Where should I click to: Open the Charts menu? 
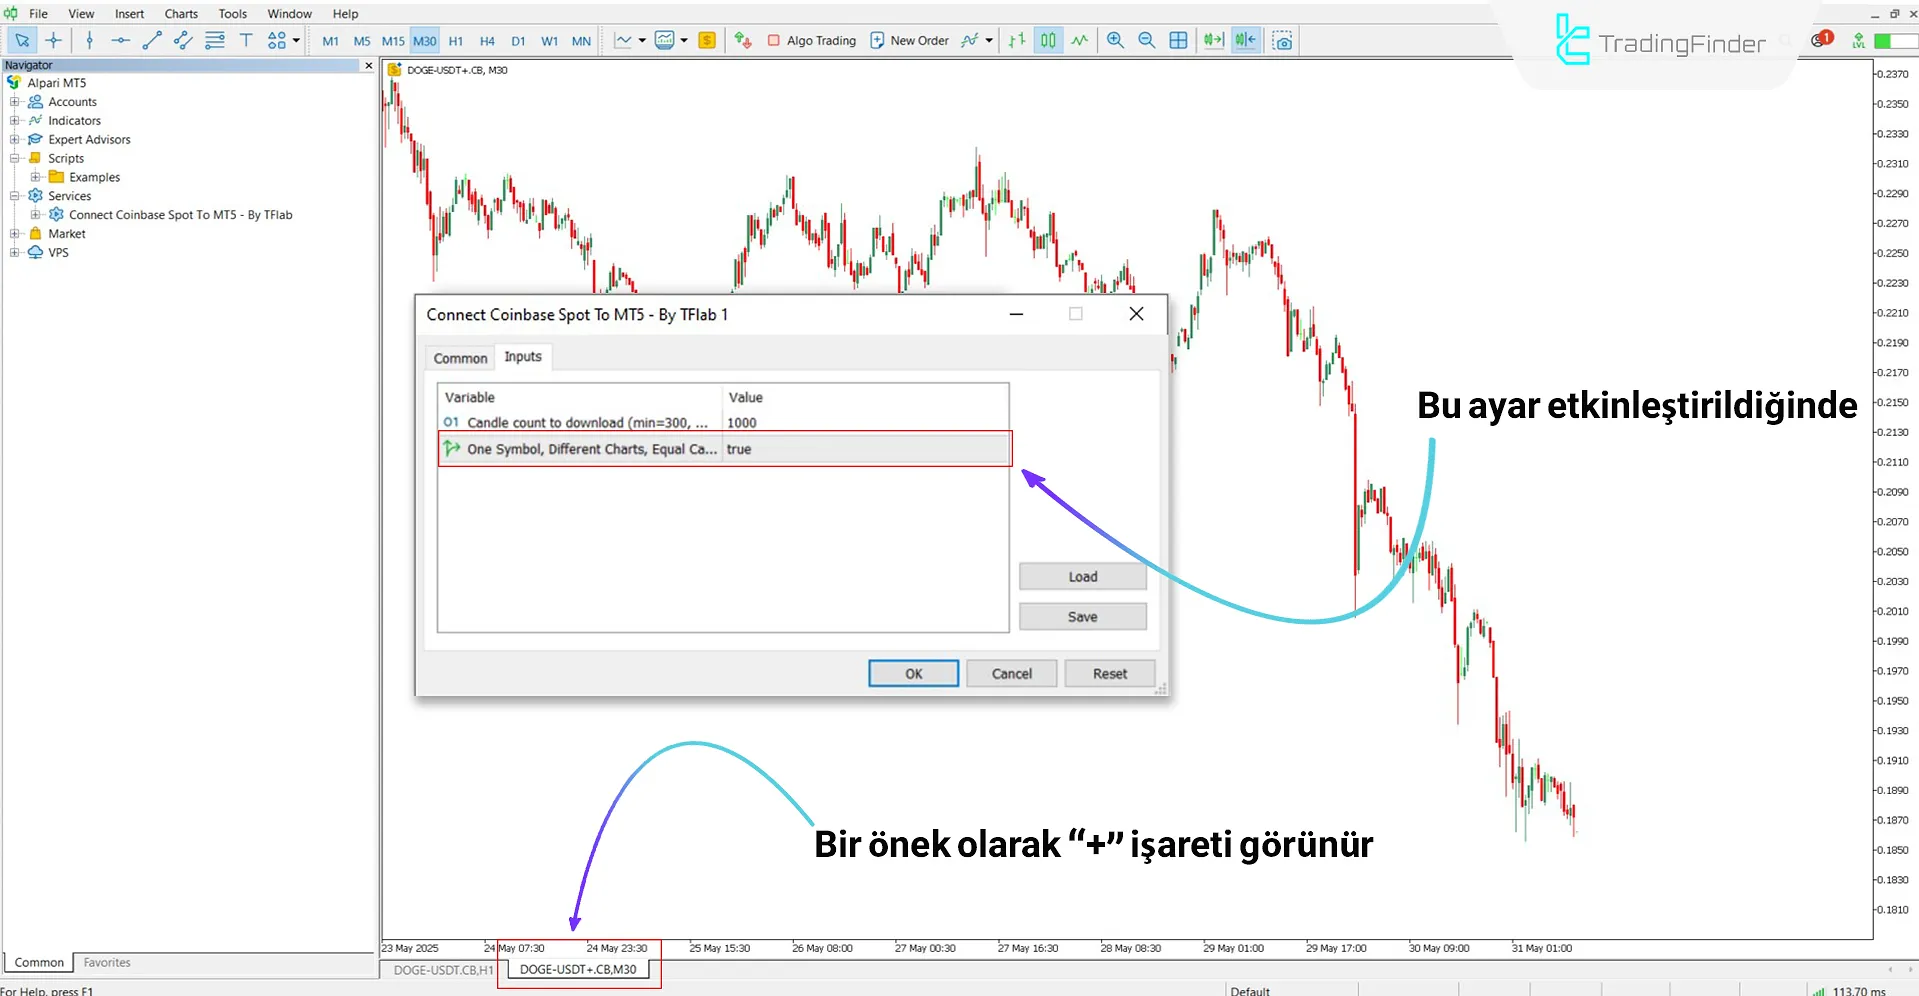point(180,13)
